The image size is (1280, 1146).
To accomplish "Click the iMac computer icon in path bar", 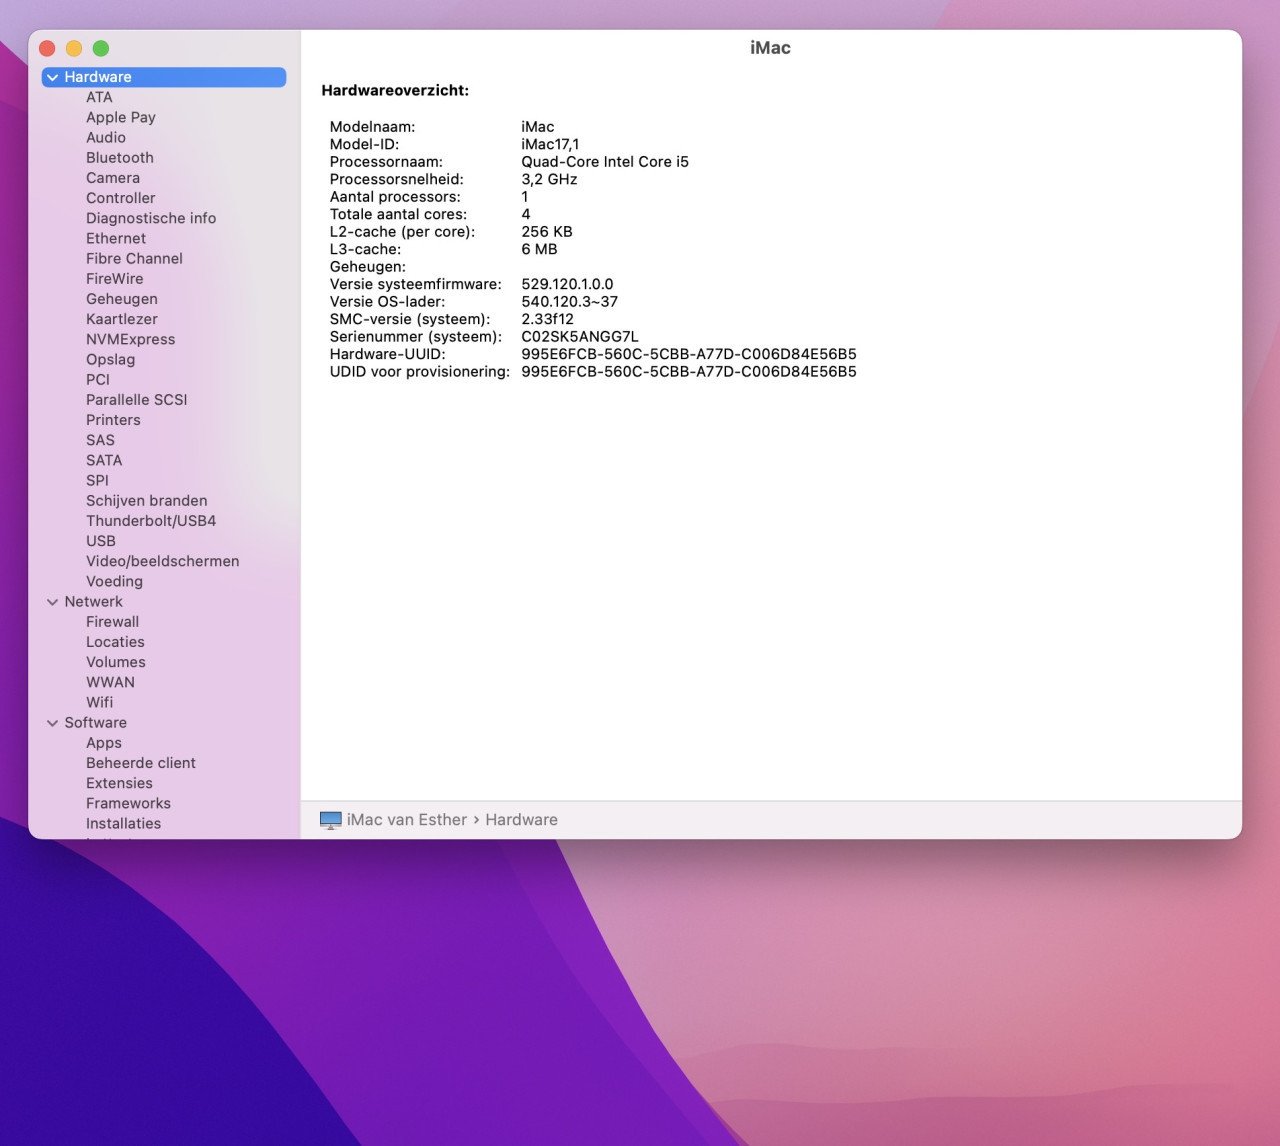I will point(330,820).
